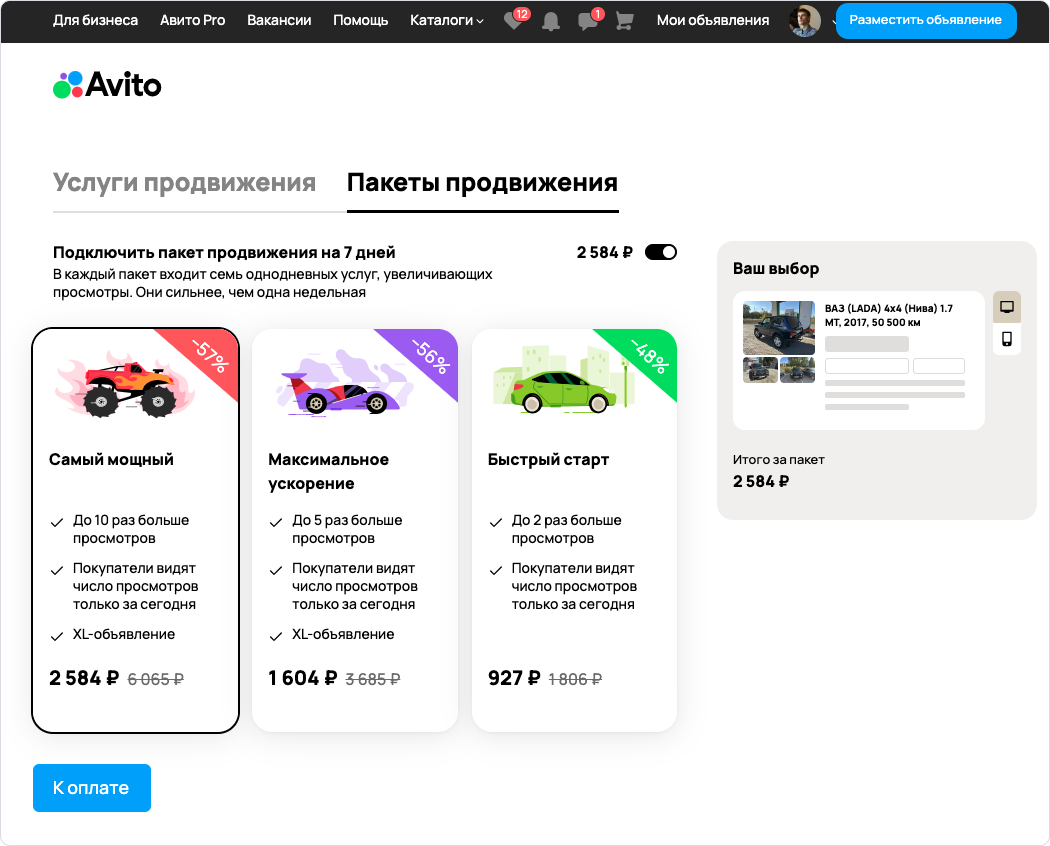Click the second small Niva photo thumbnail
This screenshot has width=1050, height=846.
click(x=798, y=370)
